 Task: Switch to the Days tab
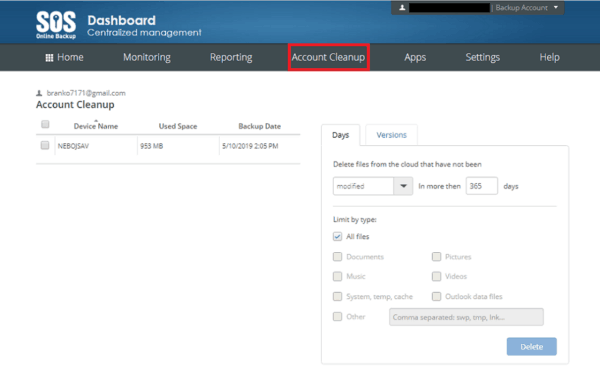click(341, 135)
